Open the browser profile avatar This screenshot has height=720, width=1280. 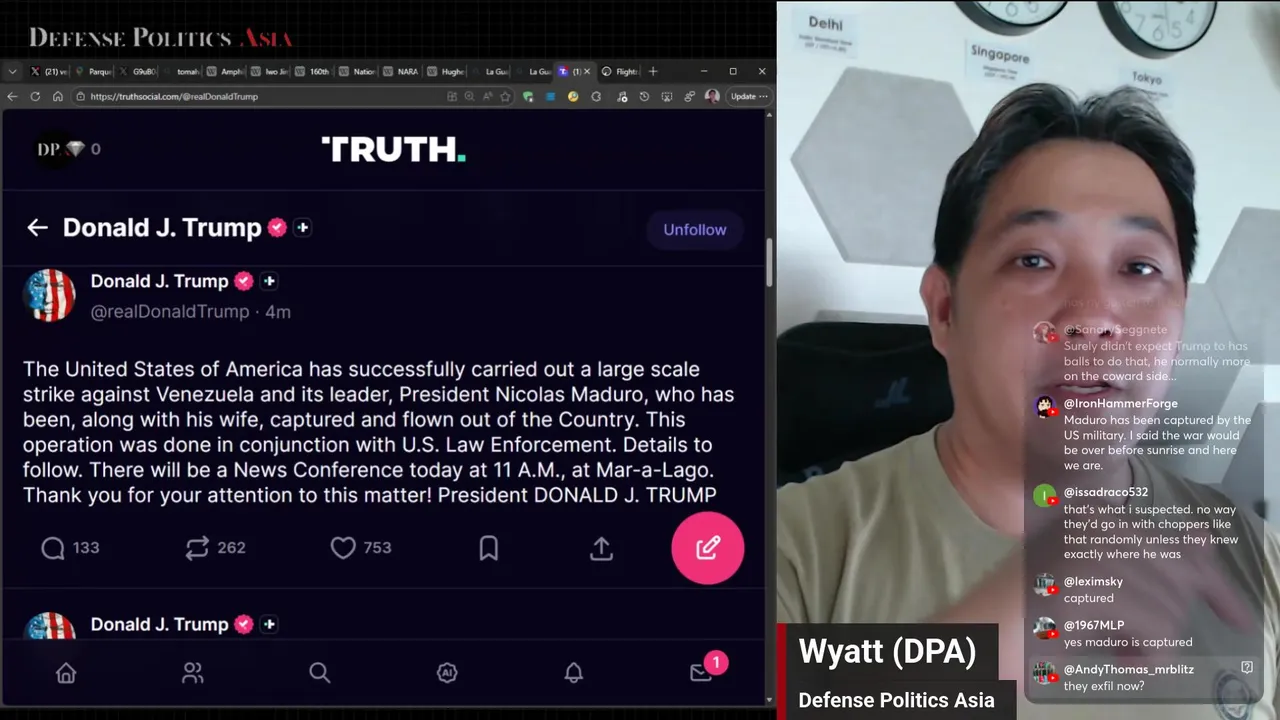pos(712,96)
